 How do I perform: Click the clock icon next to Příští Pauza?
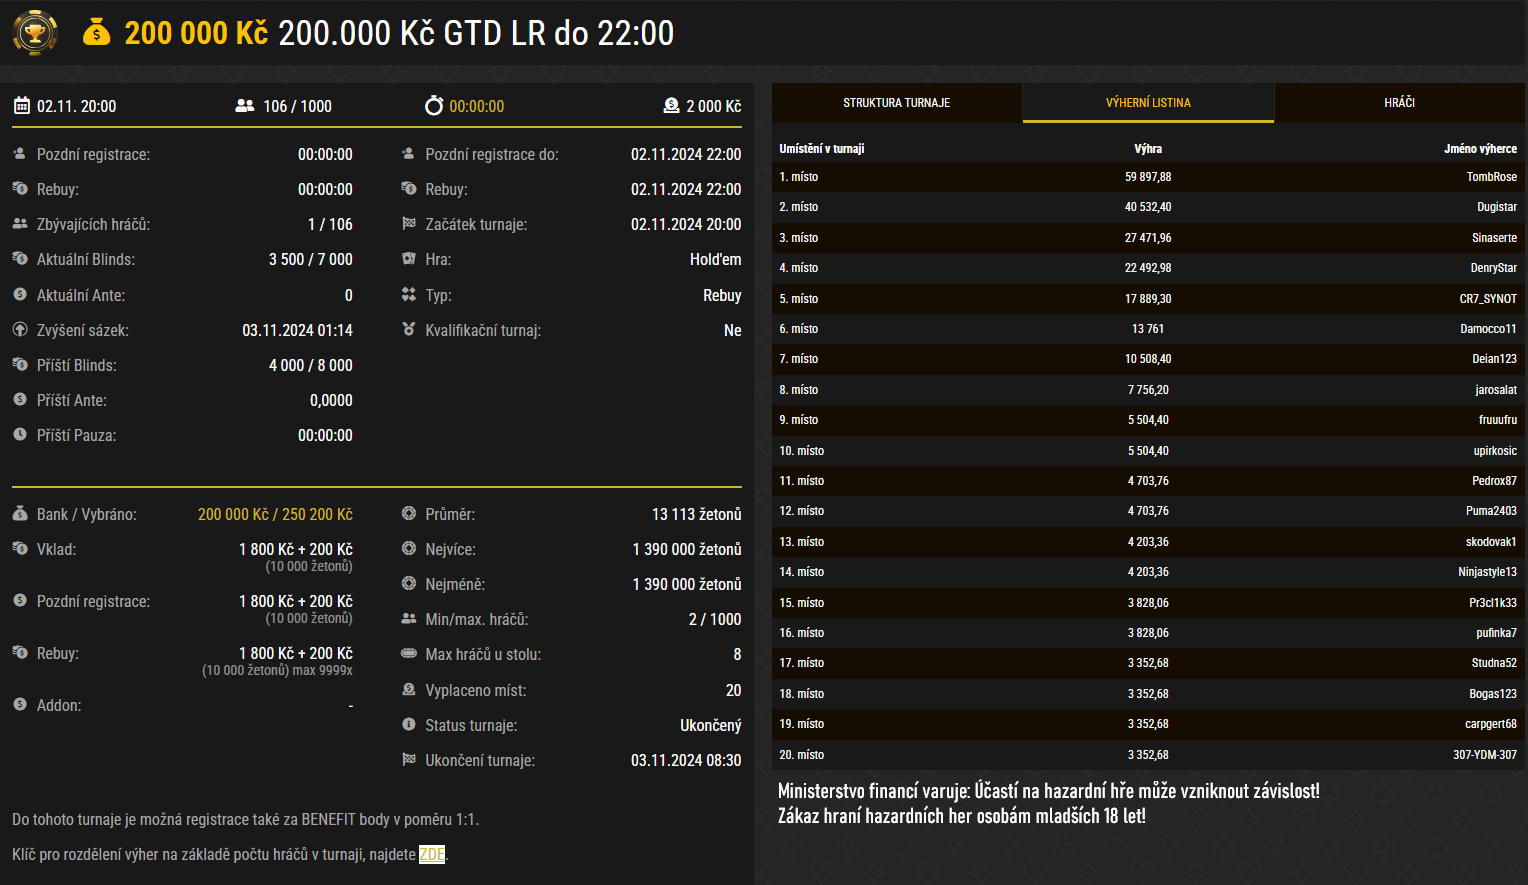pyautogui.click(x=20, y=435)
